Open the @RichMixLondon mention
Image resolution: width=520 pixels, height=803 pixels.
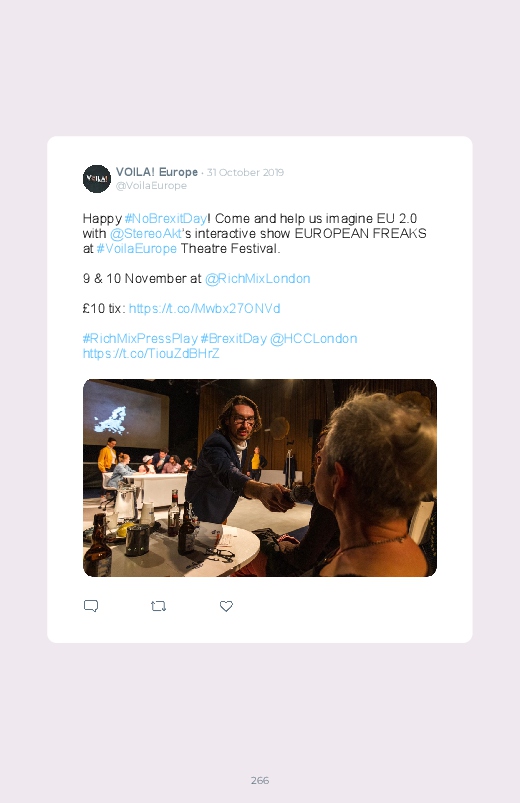(258, 279)
